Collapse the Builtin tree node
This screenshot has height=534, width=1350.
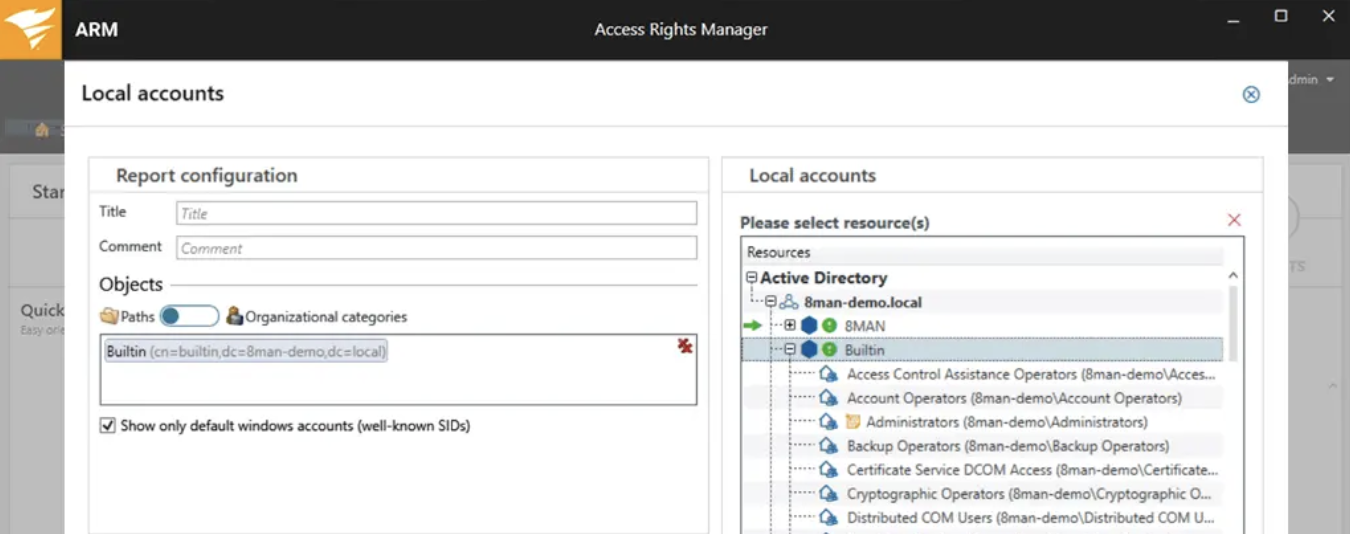pyautogui.click(x=790, y=350)
